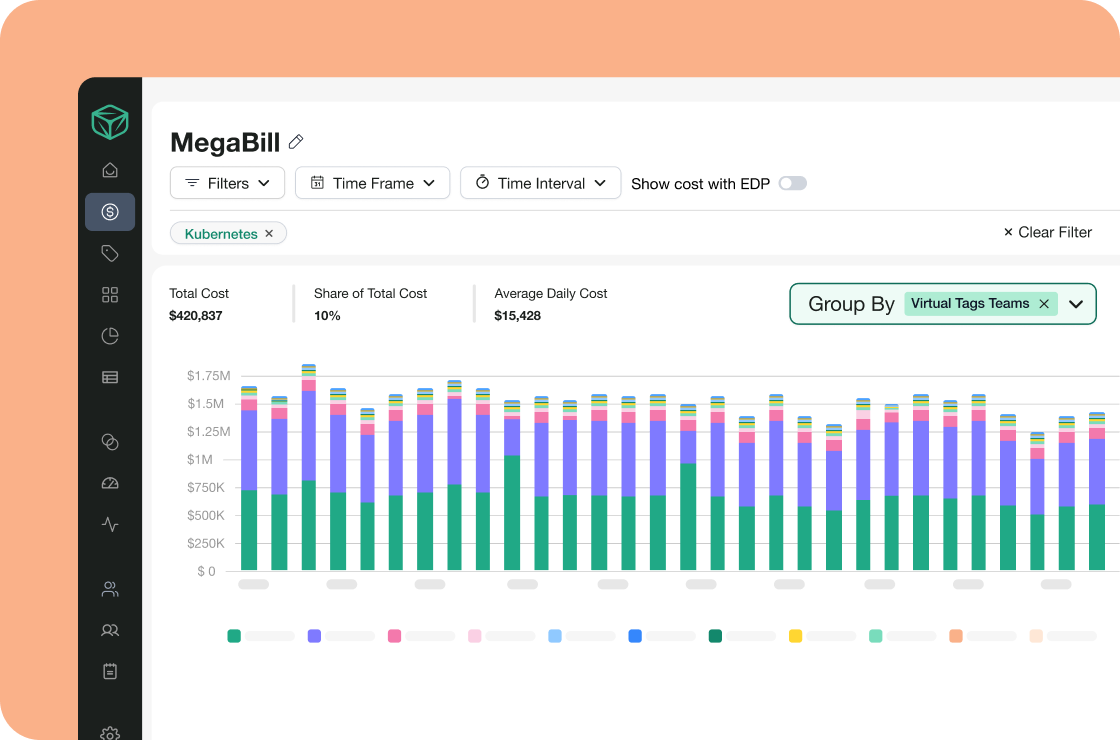Click the pie chart icon in sidebar
Image resolution: width=1120 pixels, height=740 pixels.
point(110,336)
